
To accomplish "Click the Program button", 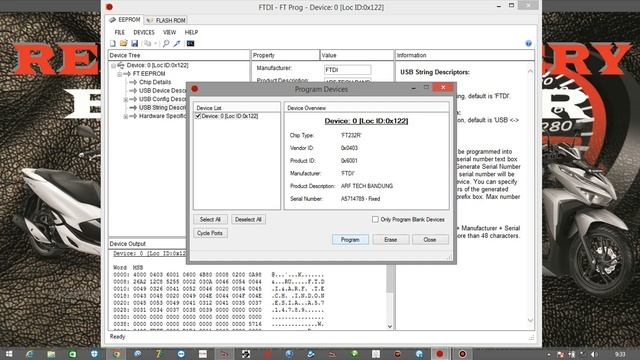I will click(x=350, y=240).
